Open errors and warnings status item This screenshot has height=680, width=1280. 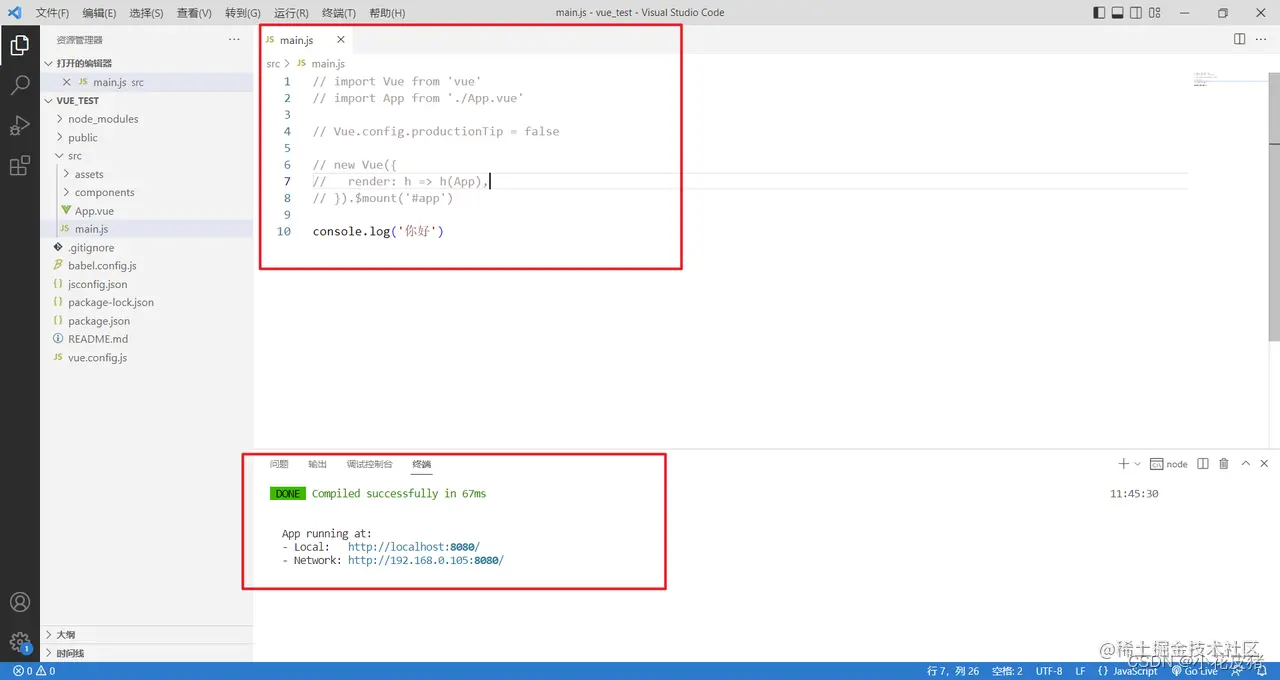coord(34,671)
